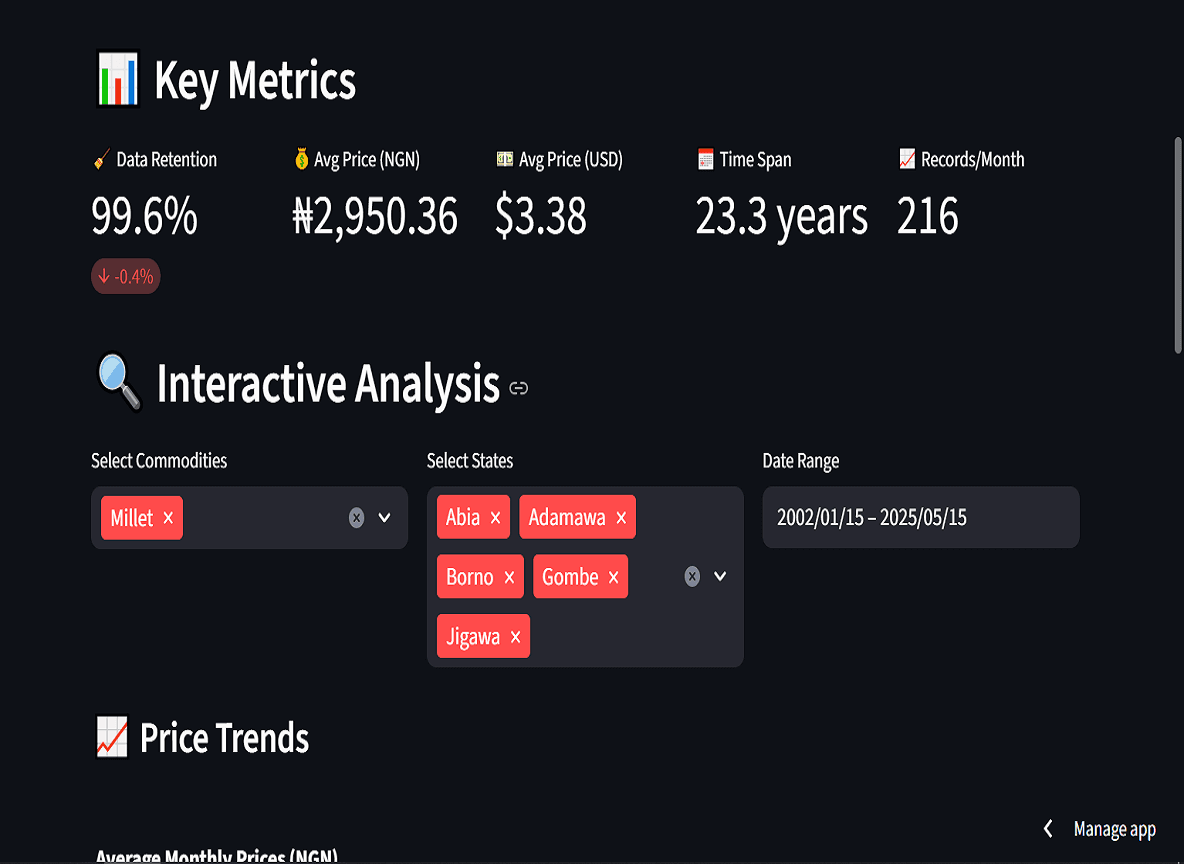Screen dimensions: 1184x864
Task: Click the ruler icon beside Data Retention
Action: (x=98, y=158)
